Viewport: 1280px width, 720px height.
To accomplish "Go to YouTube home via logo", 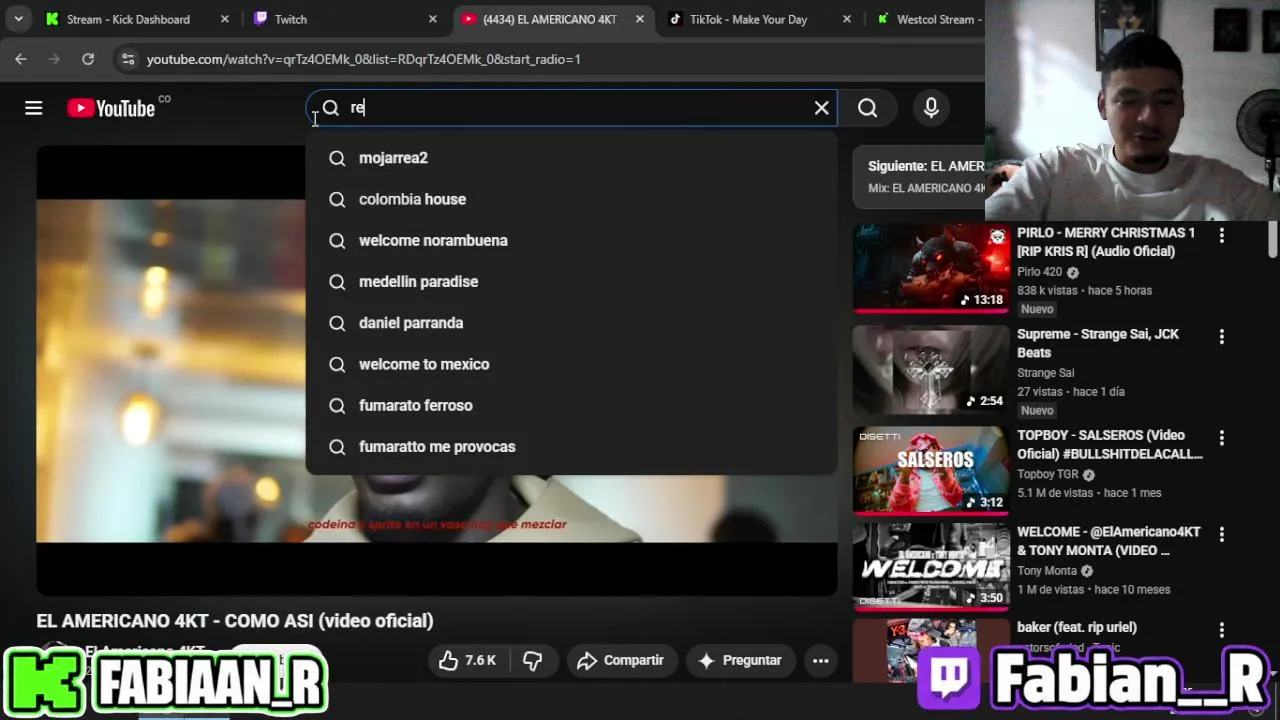I will pyautogui.click(x=111, y=108).
